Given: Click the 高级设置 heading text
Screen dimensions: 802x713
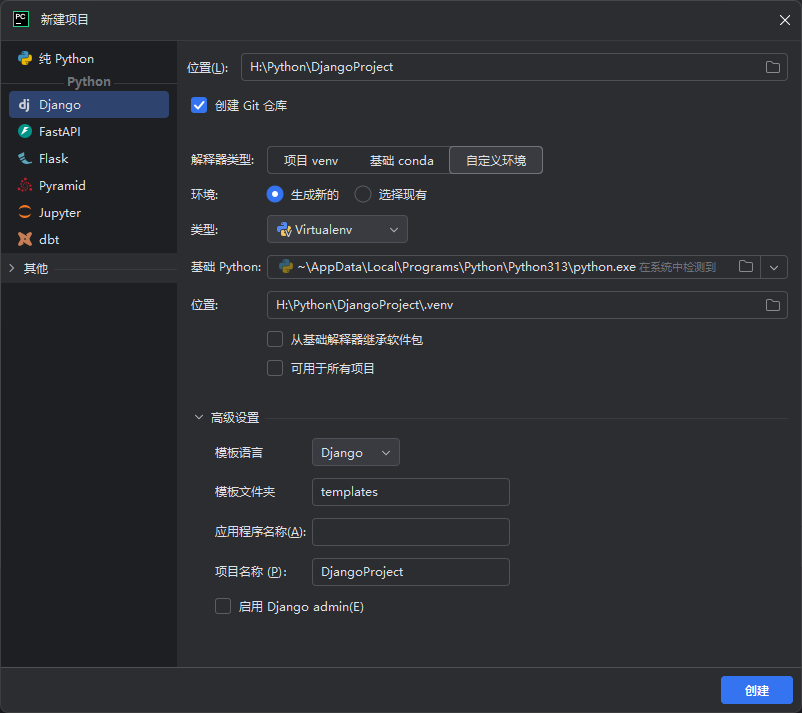Looking at the screenshot, I should [235, 417].
